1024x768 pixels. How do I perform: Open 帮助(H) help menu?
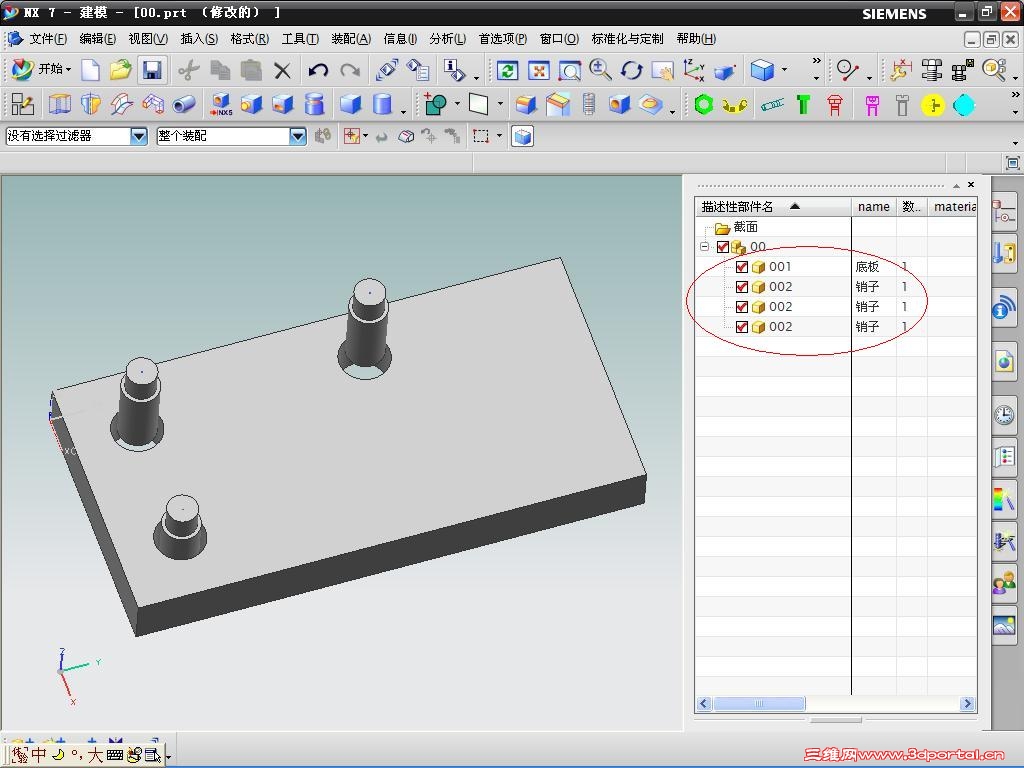(696, 39)
